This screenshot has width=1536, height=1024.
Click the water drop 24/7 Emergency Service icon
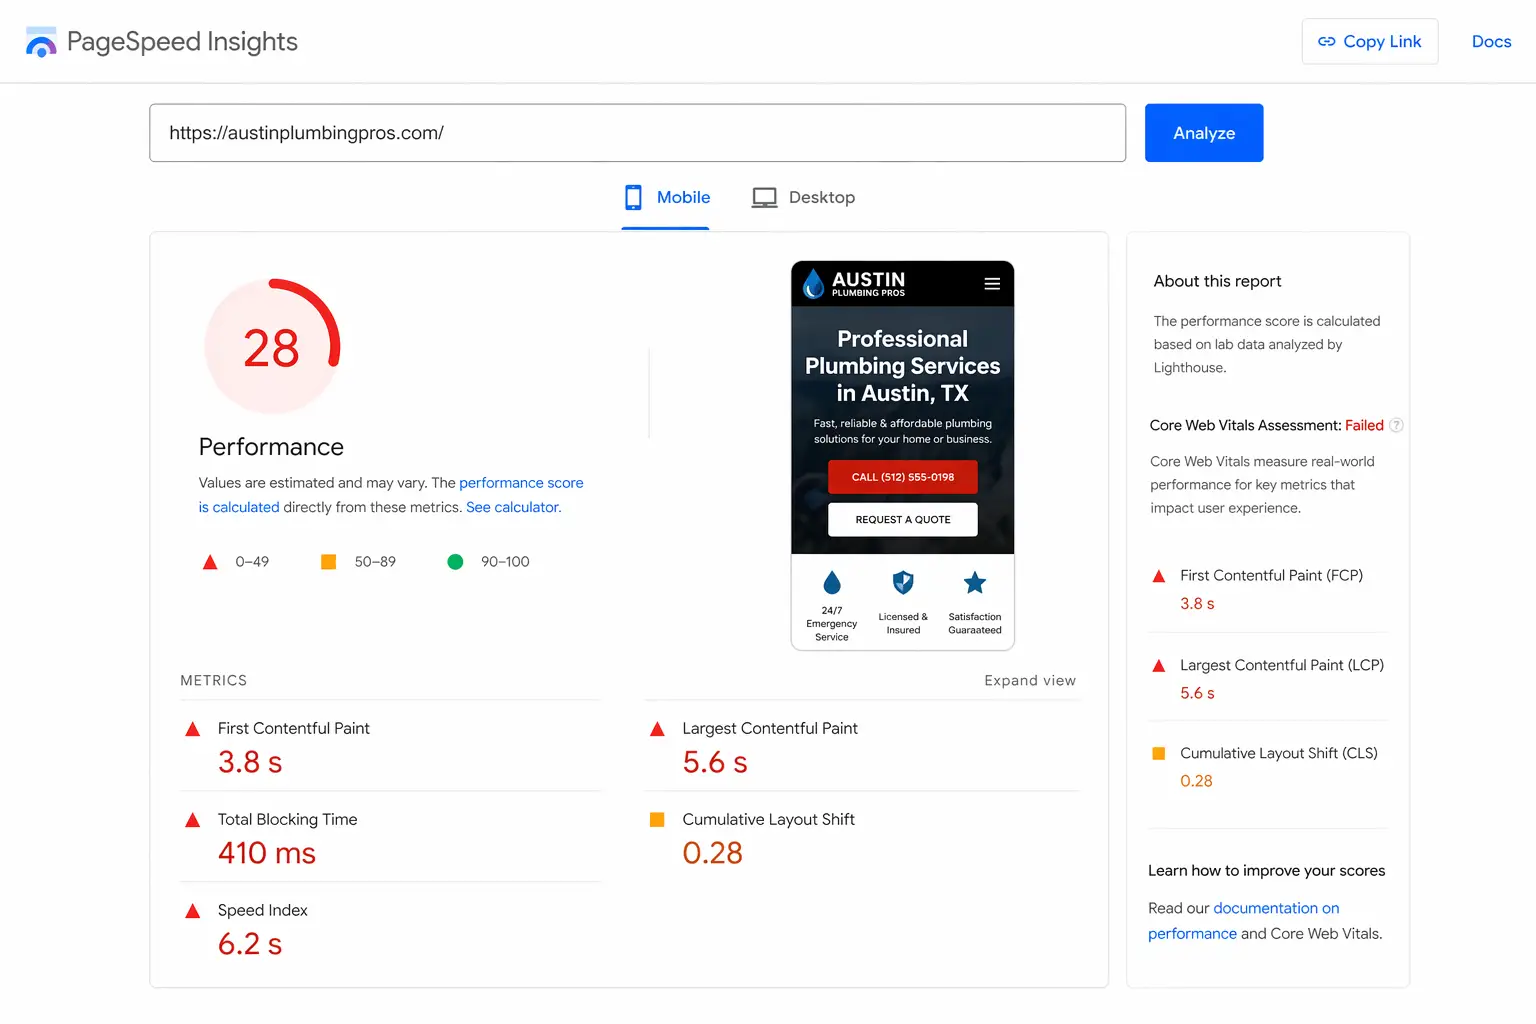831,583
